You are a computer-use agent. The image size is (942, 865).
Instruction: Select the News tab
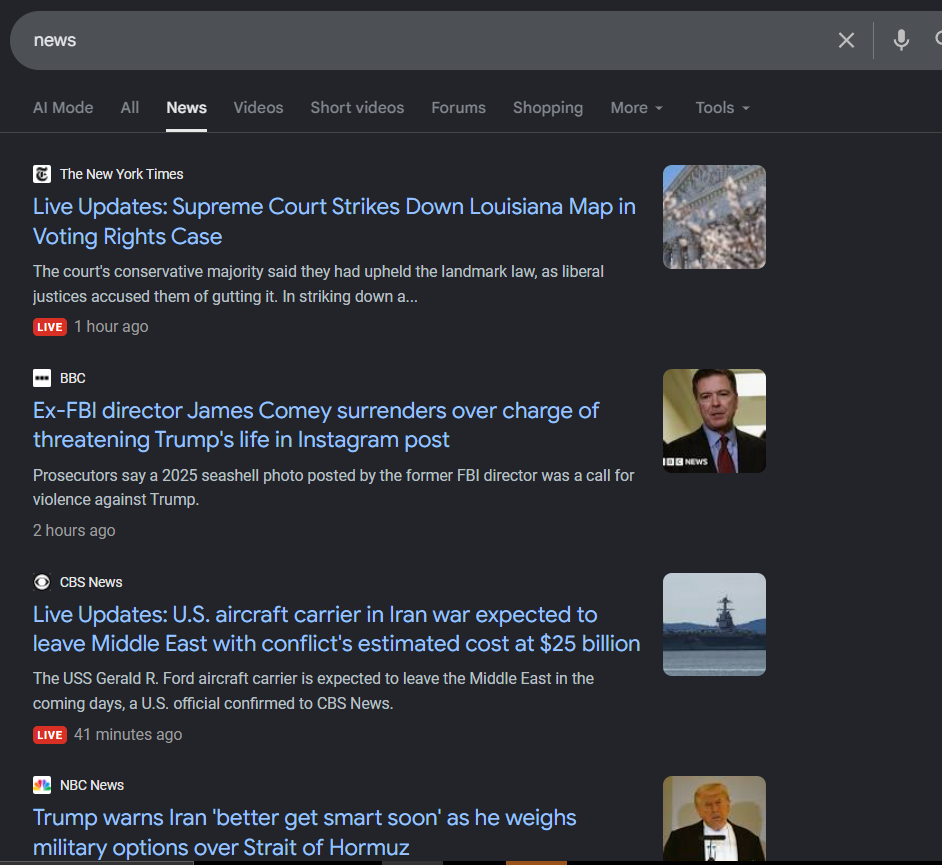coord(186,108)
